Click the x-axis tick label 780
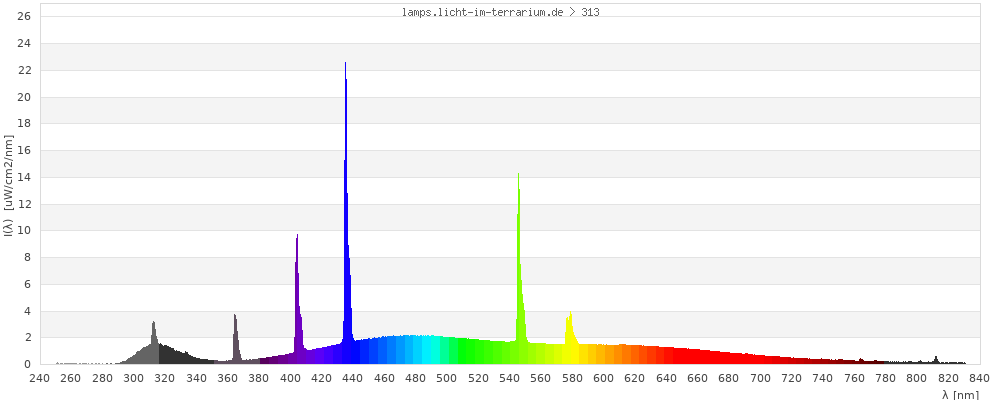Image resolution: width=1000 pixels, height=400 pixels. [x=885, y=378]
